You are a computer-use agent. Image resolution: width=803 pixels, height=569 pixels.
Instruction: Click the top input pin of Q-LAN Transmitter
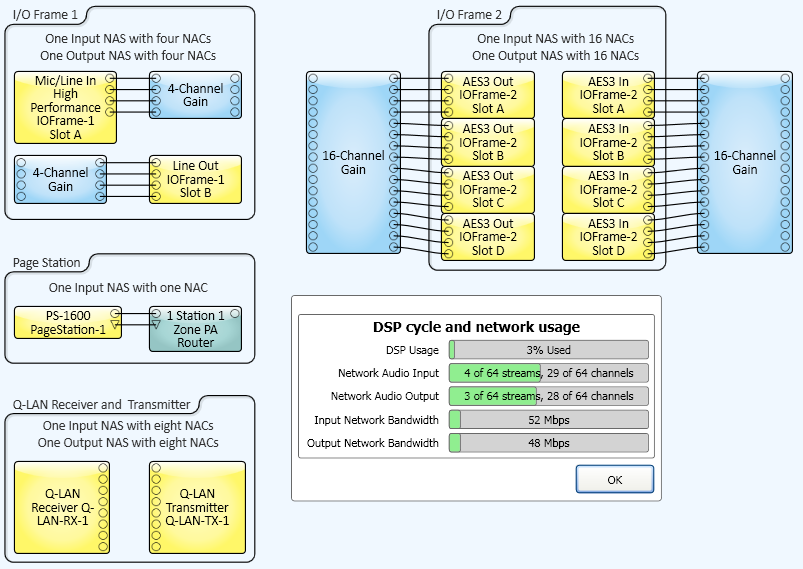click(x=156, y=468)
